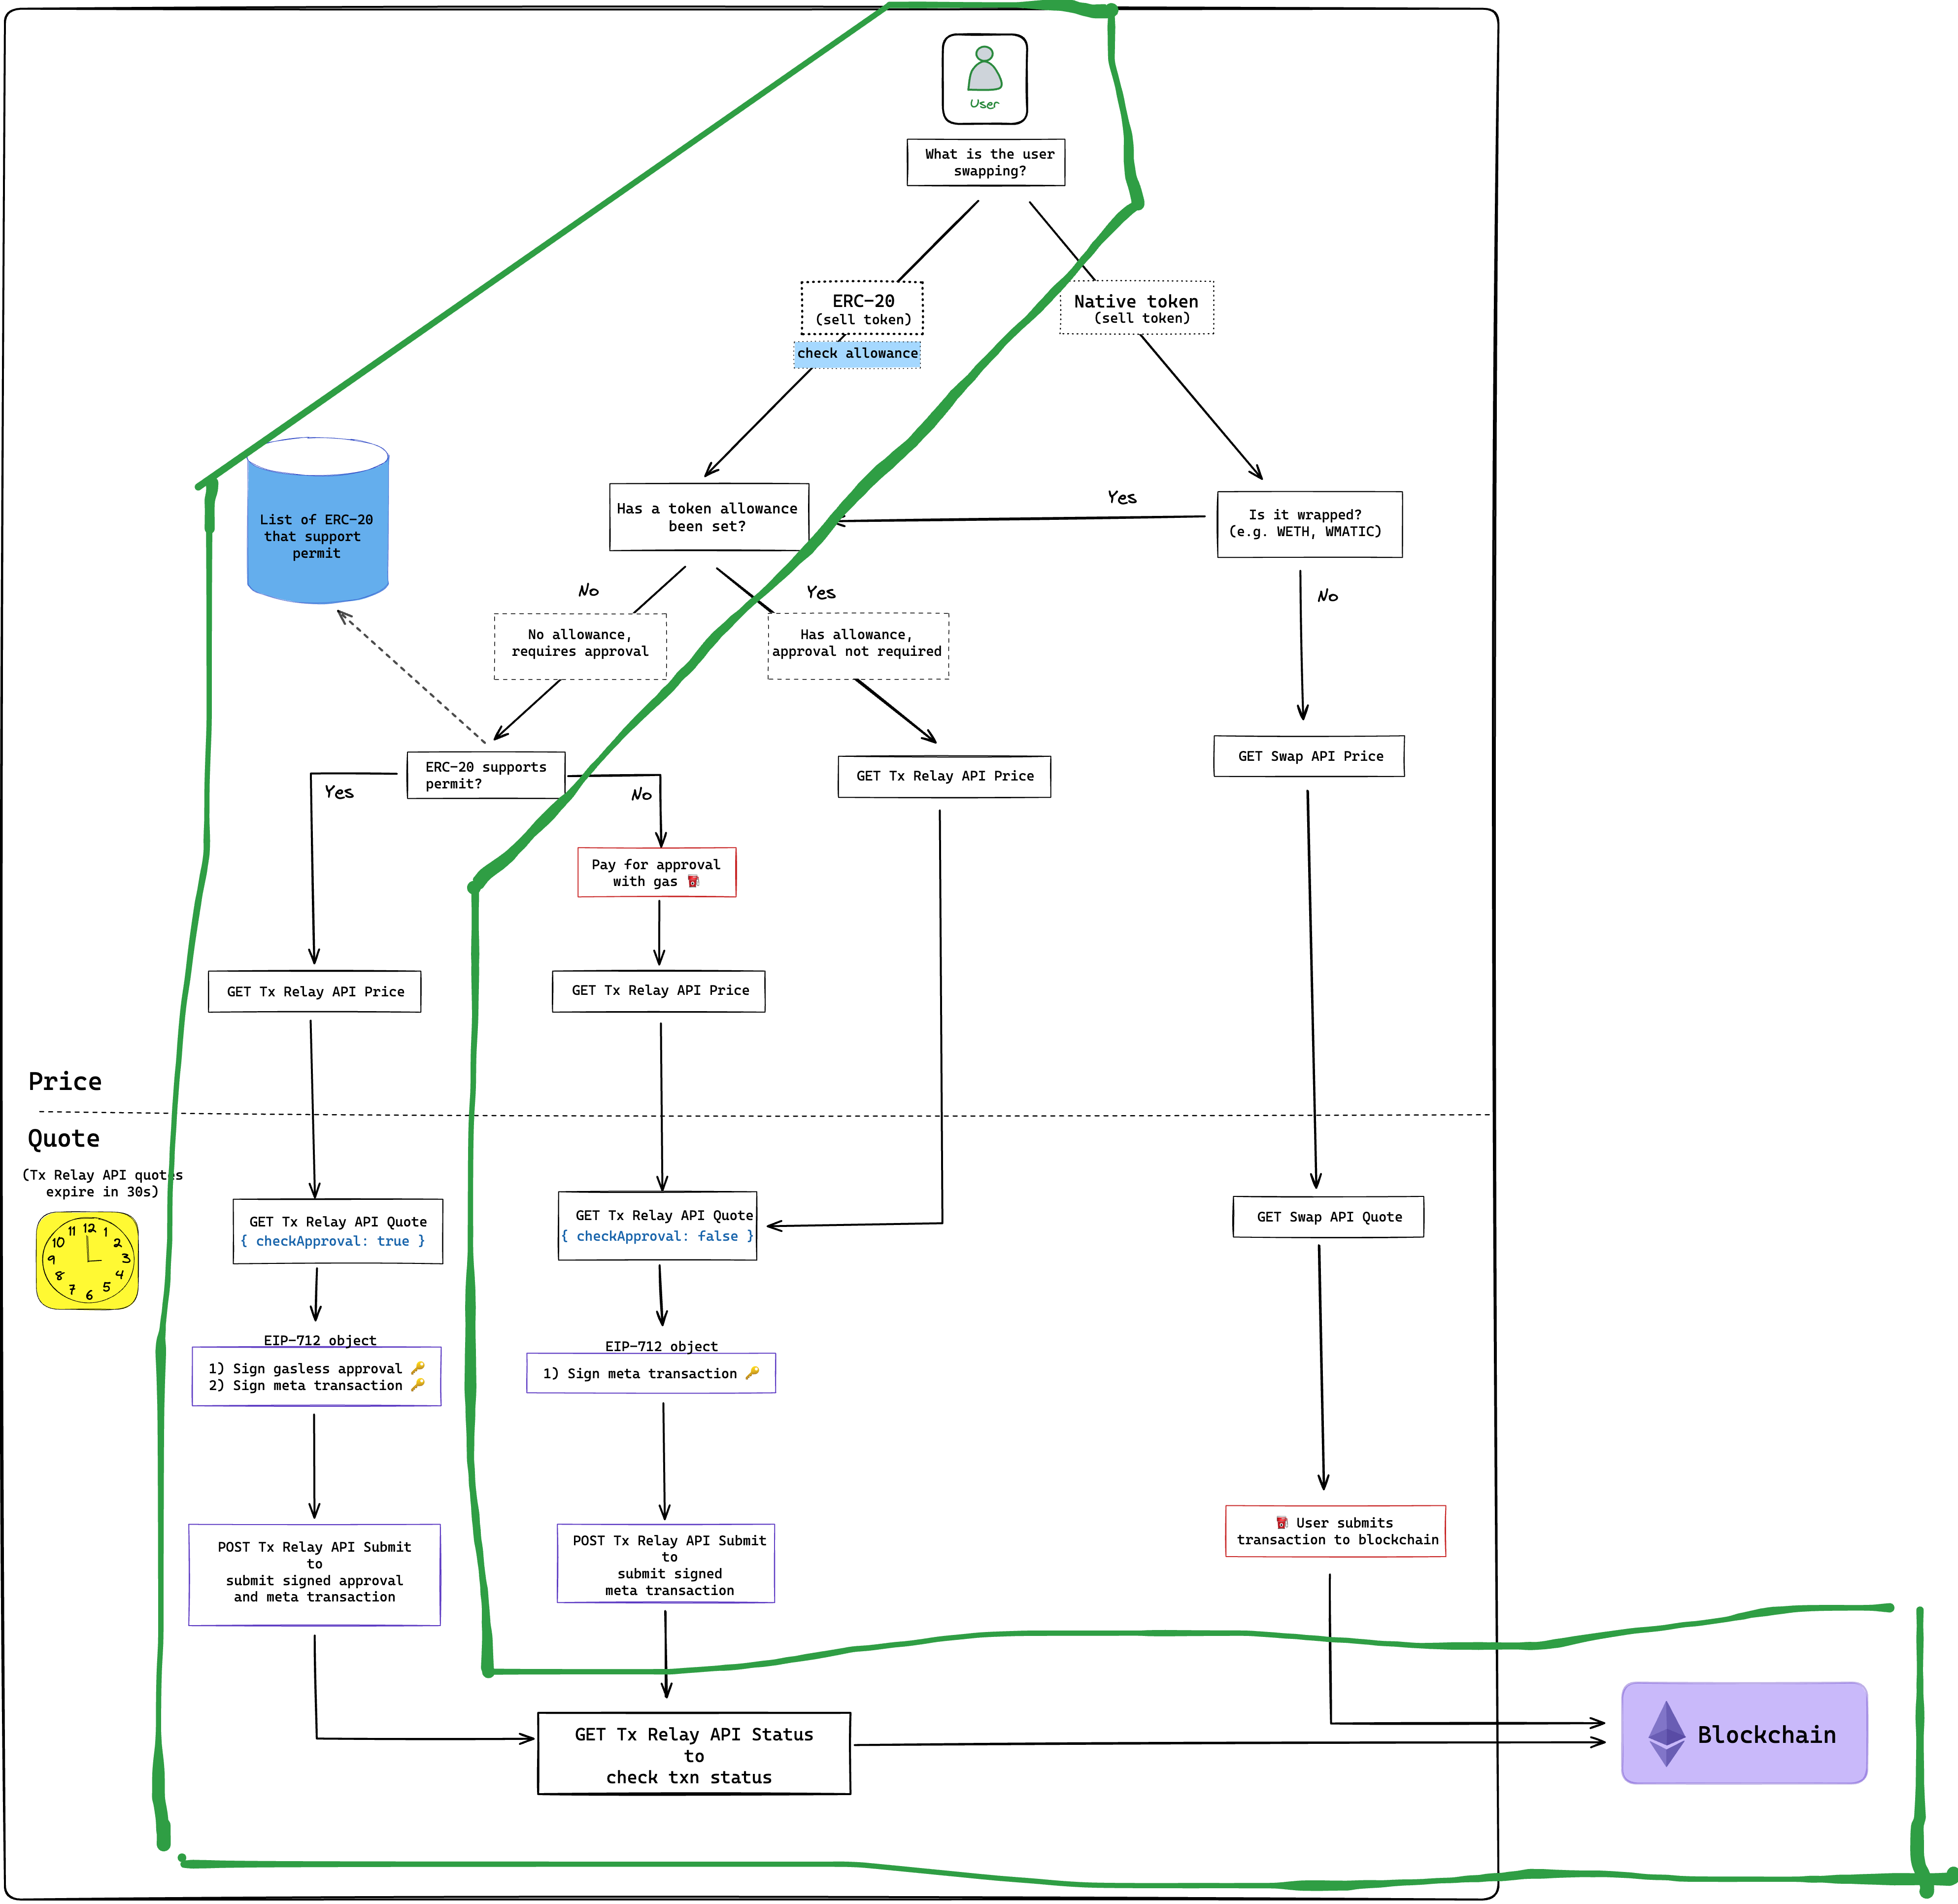
Task: Click 'Has allowance, approval not required' box
Action: [x=858, y=646]
